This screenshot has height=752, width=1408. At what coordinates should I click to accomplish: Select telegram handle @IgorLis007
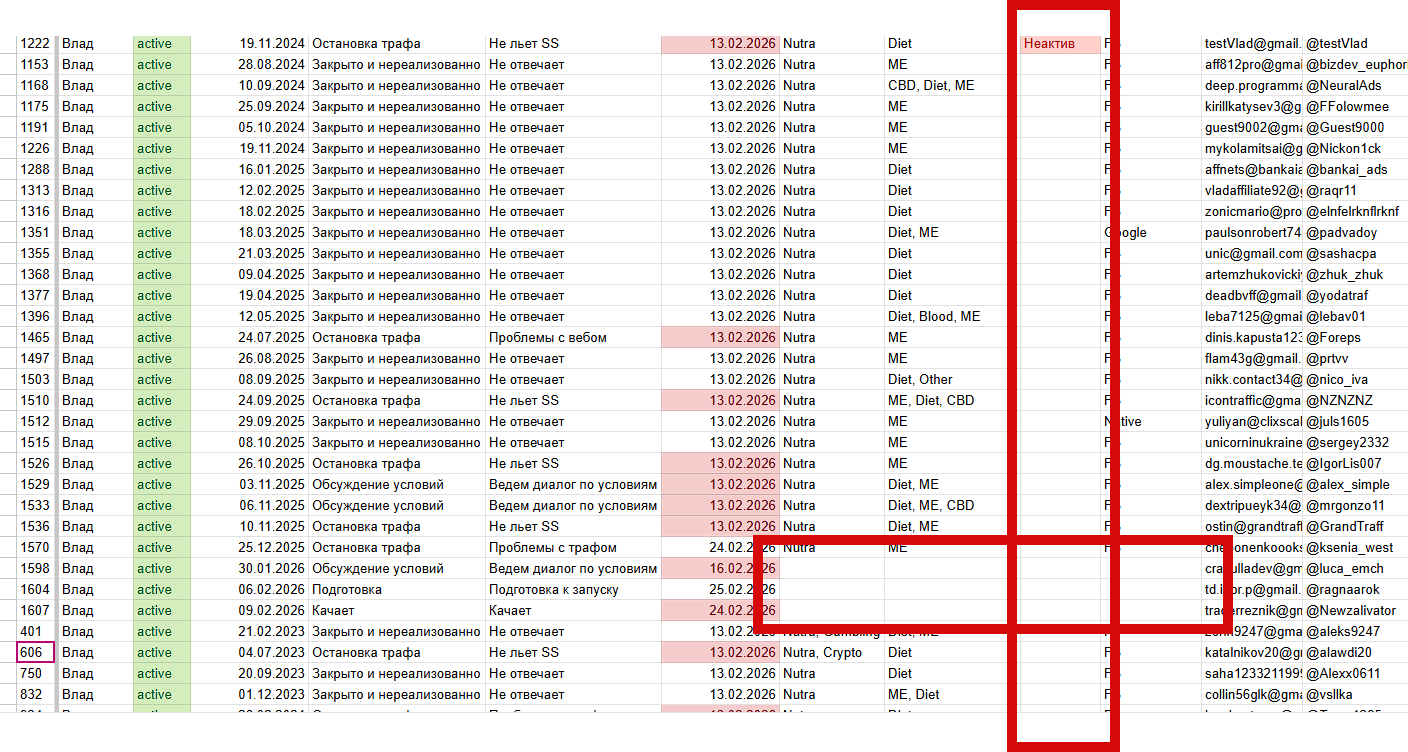pyautogui.click(x=1355, y=464)
